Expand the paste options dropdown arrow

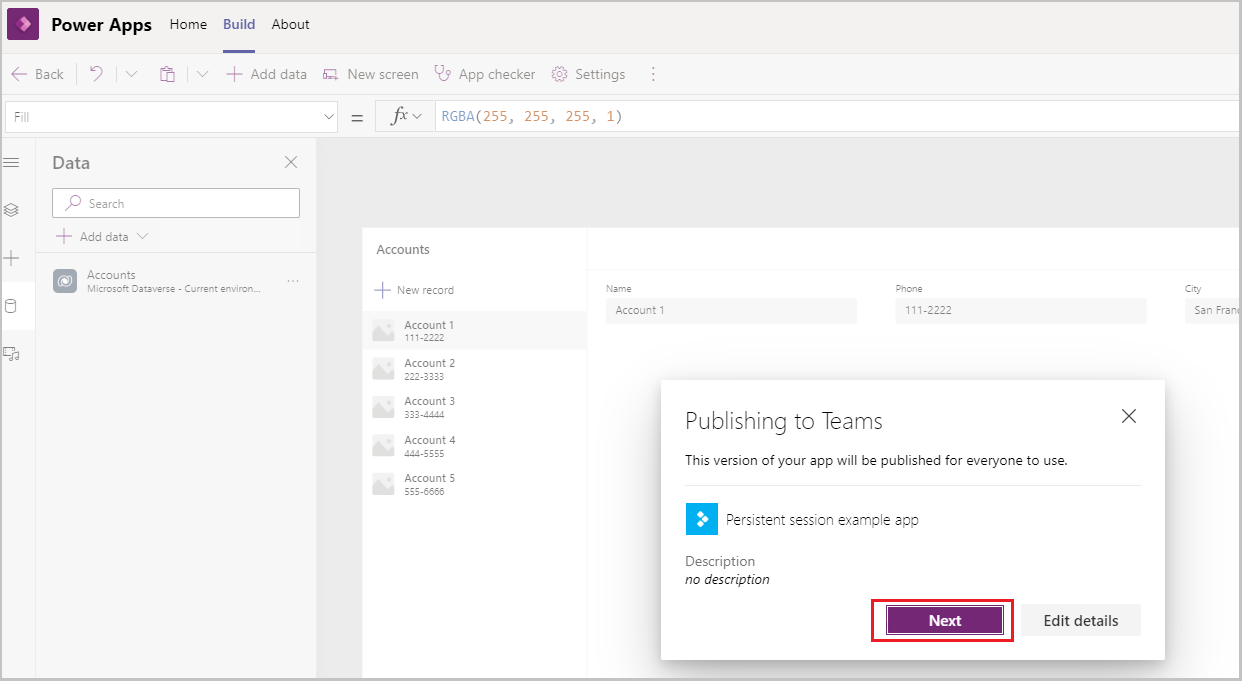202,74
